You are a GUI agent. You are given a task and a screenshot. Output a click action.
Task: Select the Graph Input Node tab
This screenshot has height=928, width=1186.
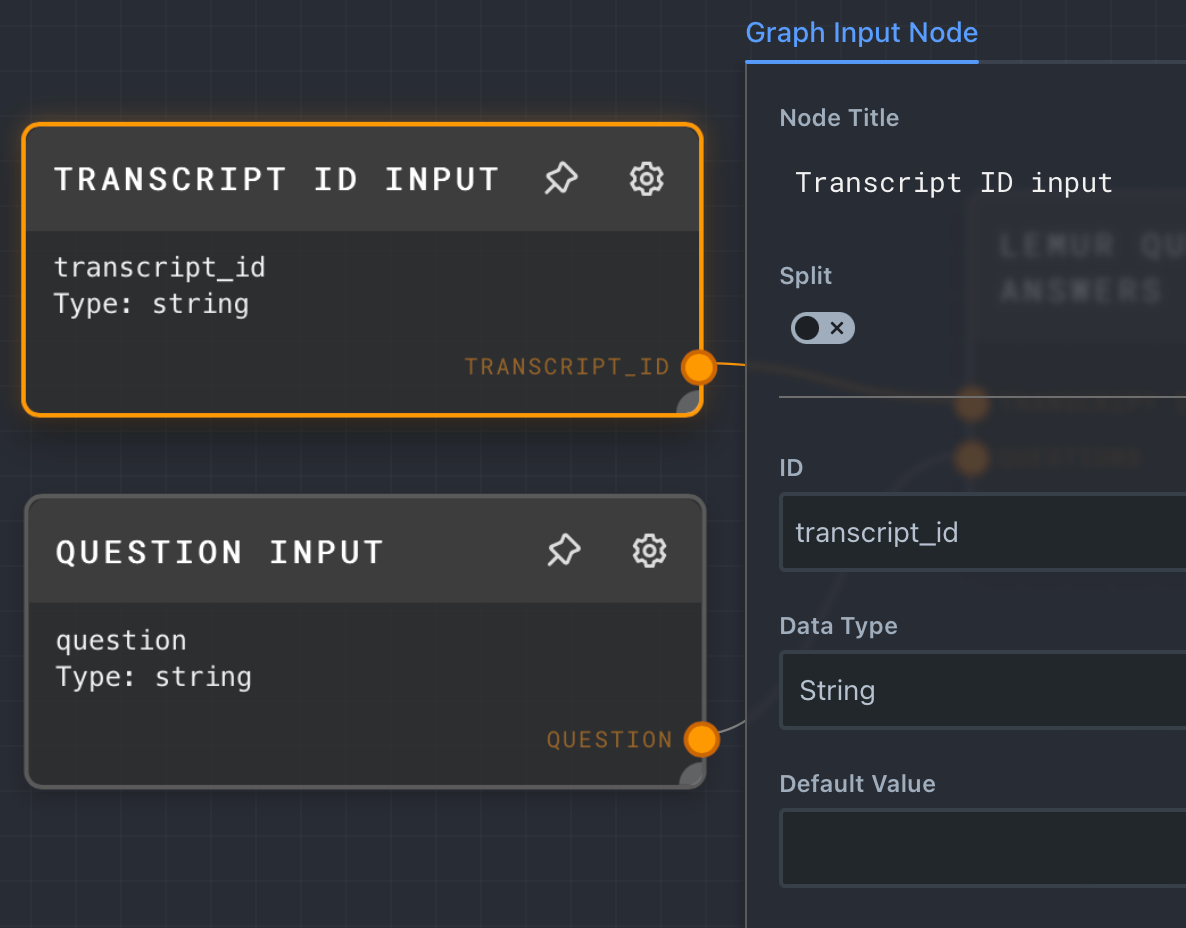pyautogui.click(x=862, y=33)
